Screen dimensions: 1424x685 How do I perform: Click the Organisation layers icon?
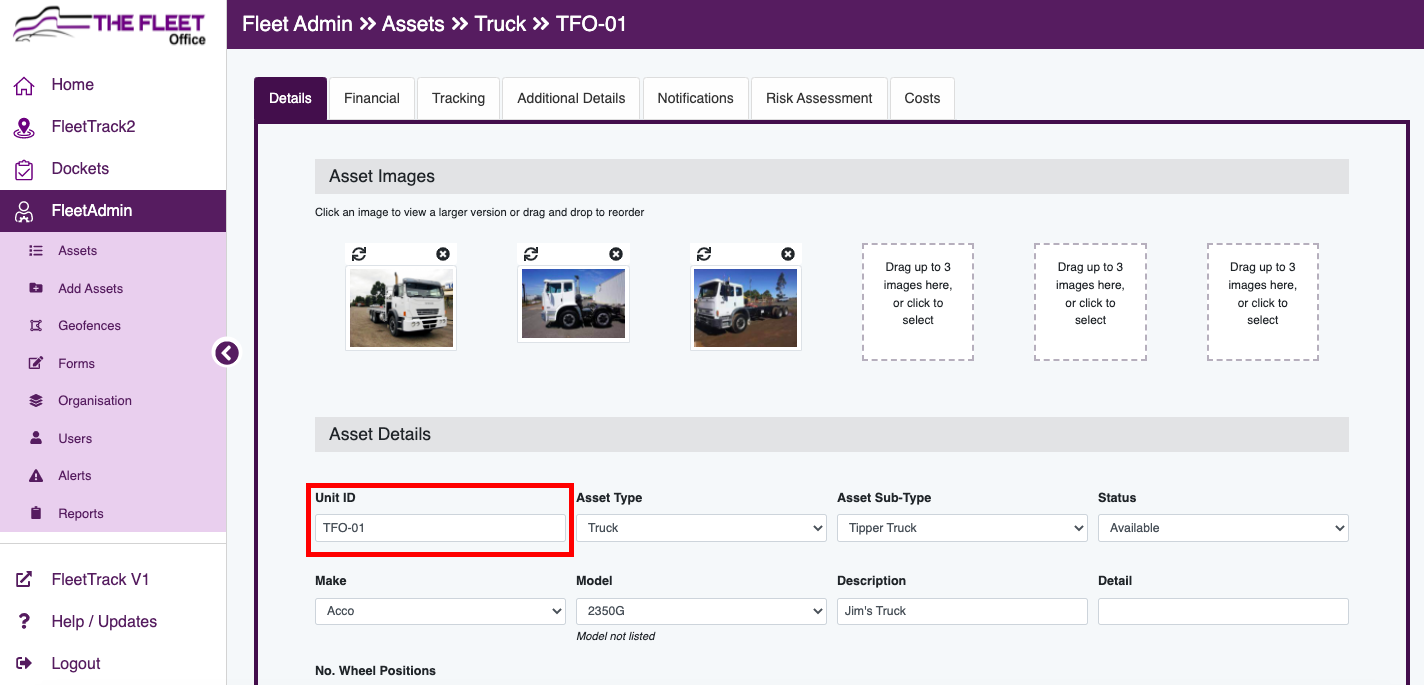coord(36,401)
